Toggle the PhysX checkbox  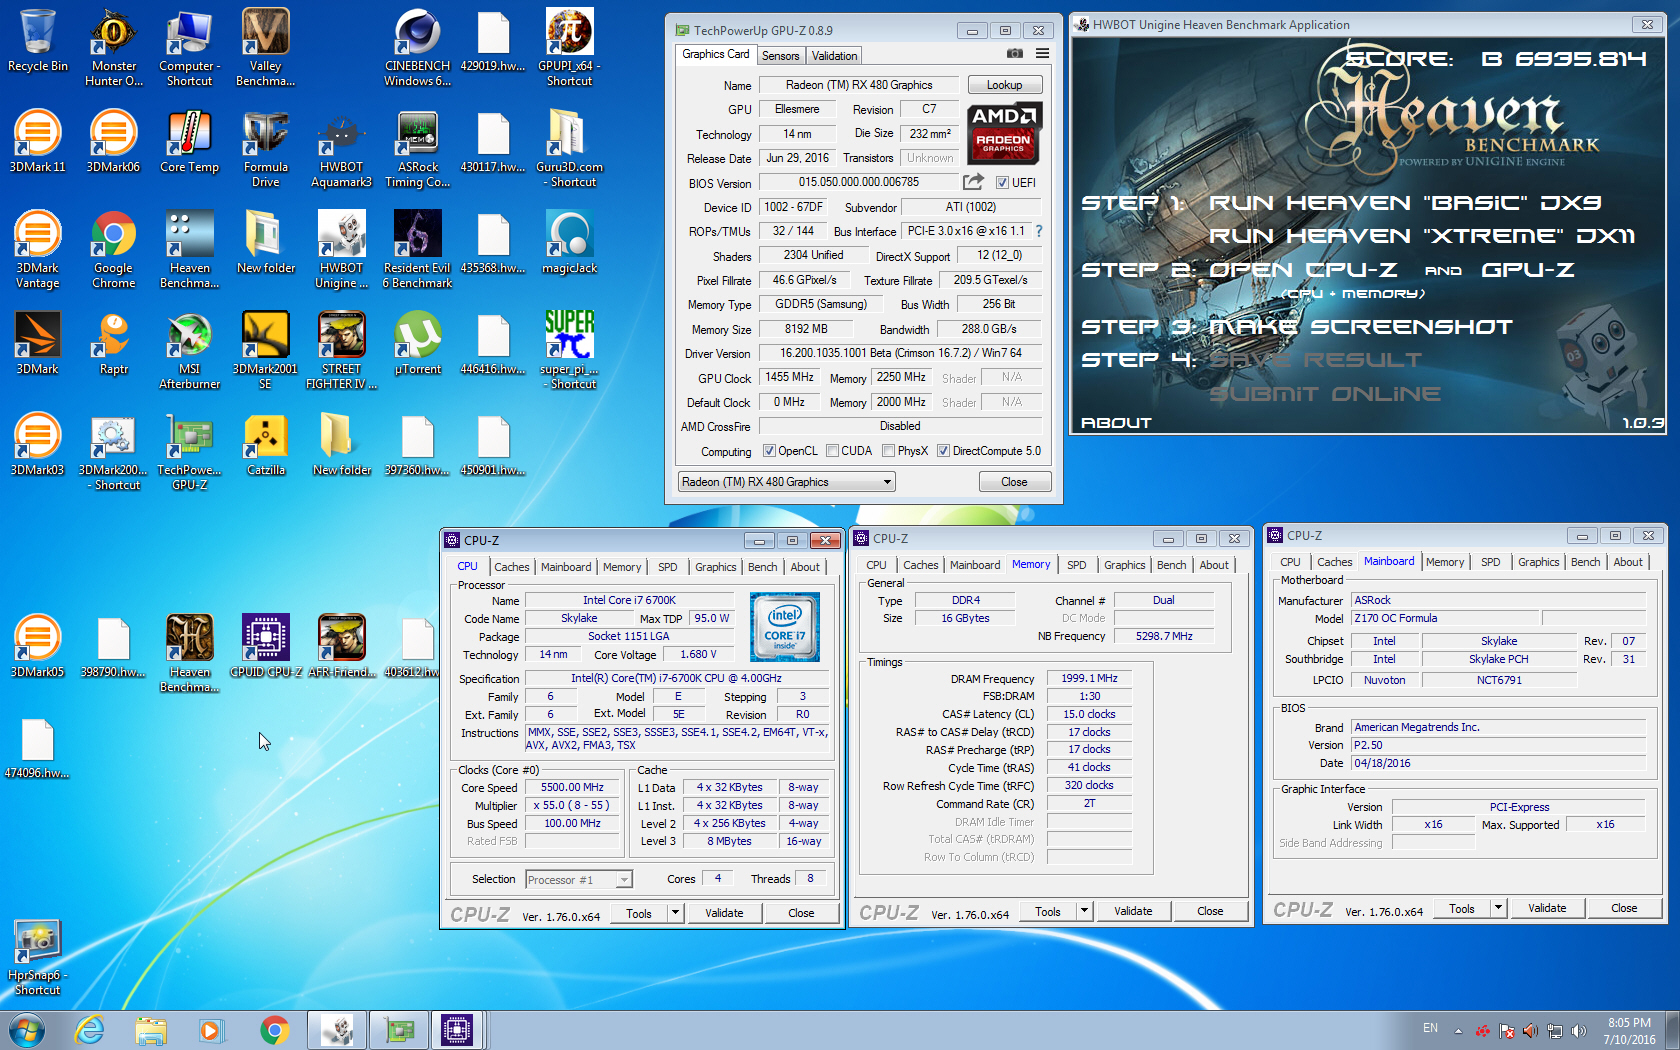(x=888, y=451)
